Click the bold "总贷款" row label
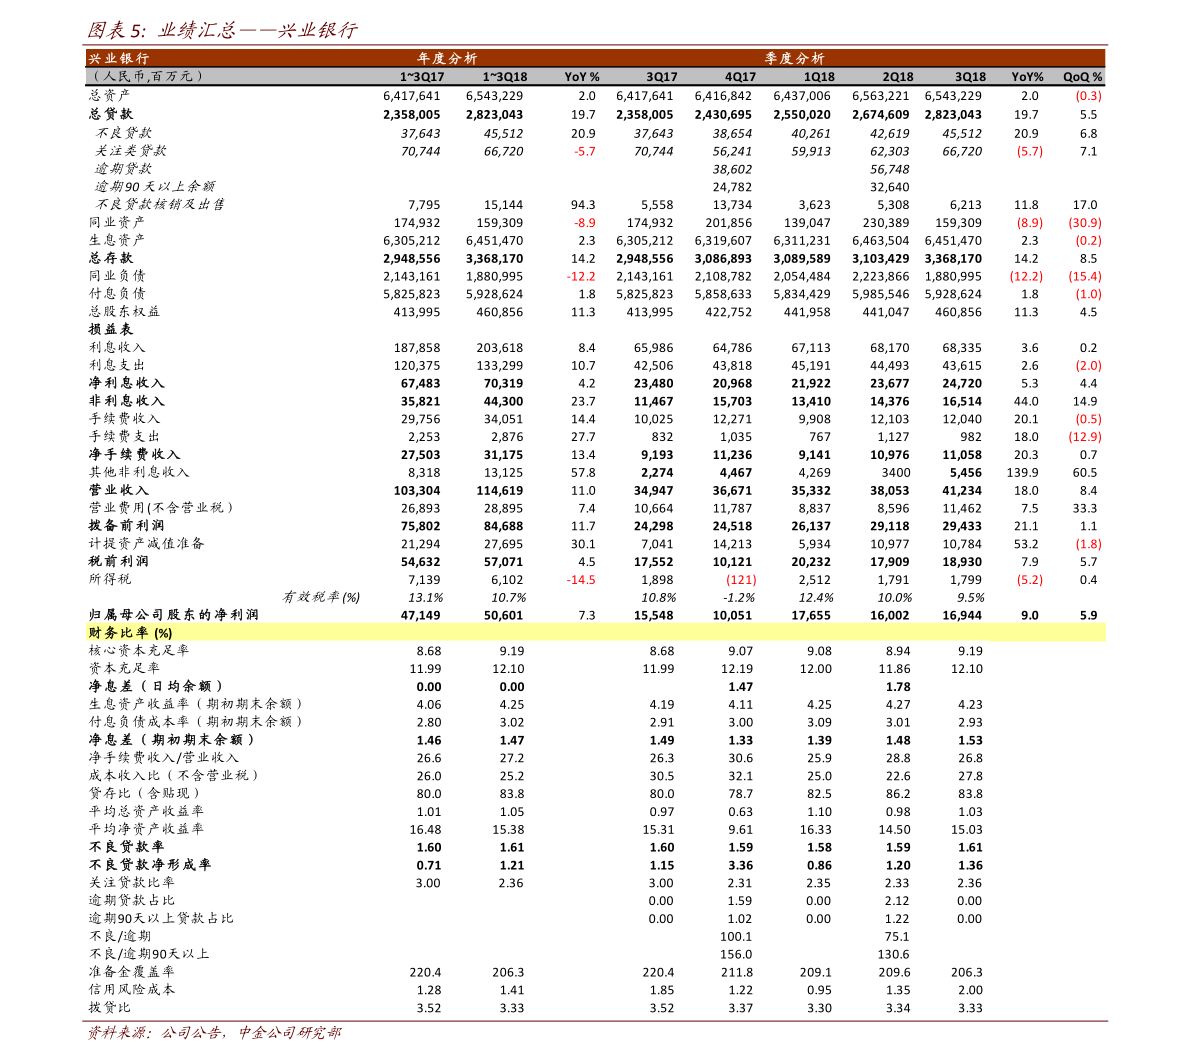This screenshot has width=1191, height=1062. point(111,114)
